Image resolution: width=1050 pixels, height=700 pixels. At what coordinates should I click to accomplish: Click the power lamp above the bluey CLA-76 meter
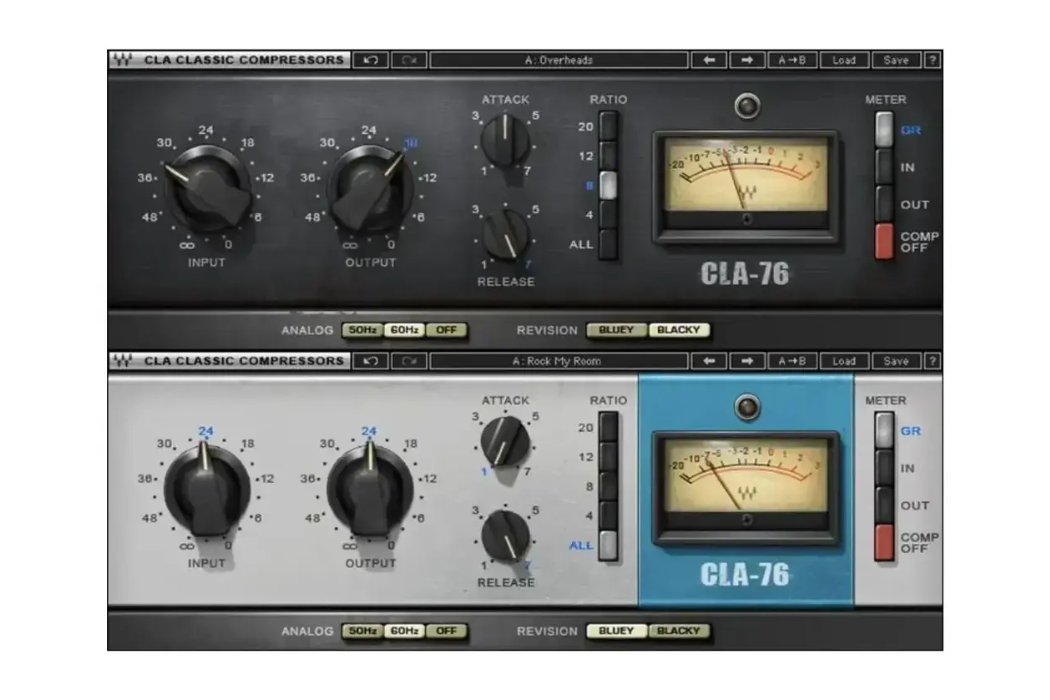click(x=747, y=407)
